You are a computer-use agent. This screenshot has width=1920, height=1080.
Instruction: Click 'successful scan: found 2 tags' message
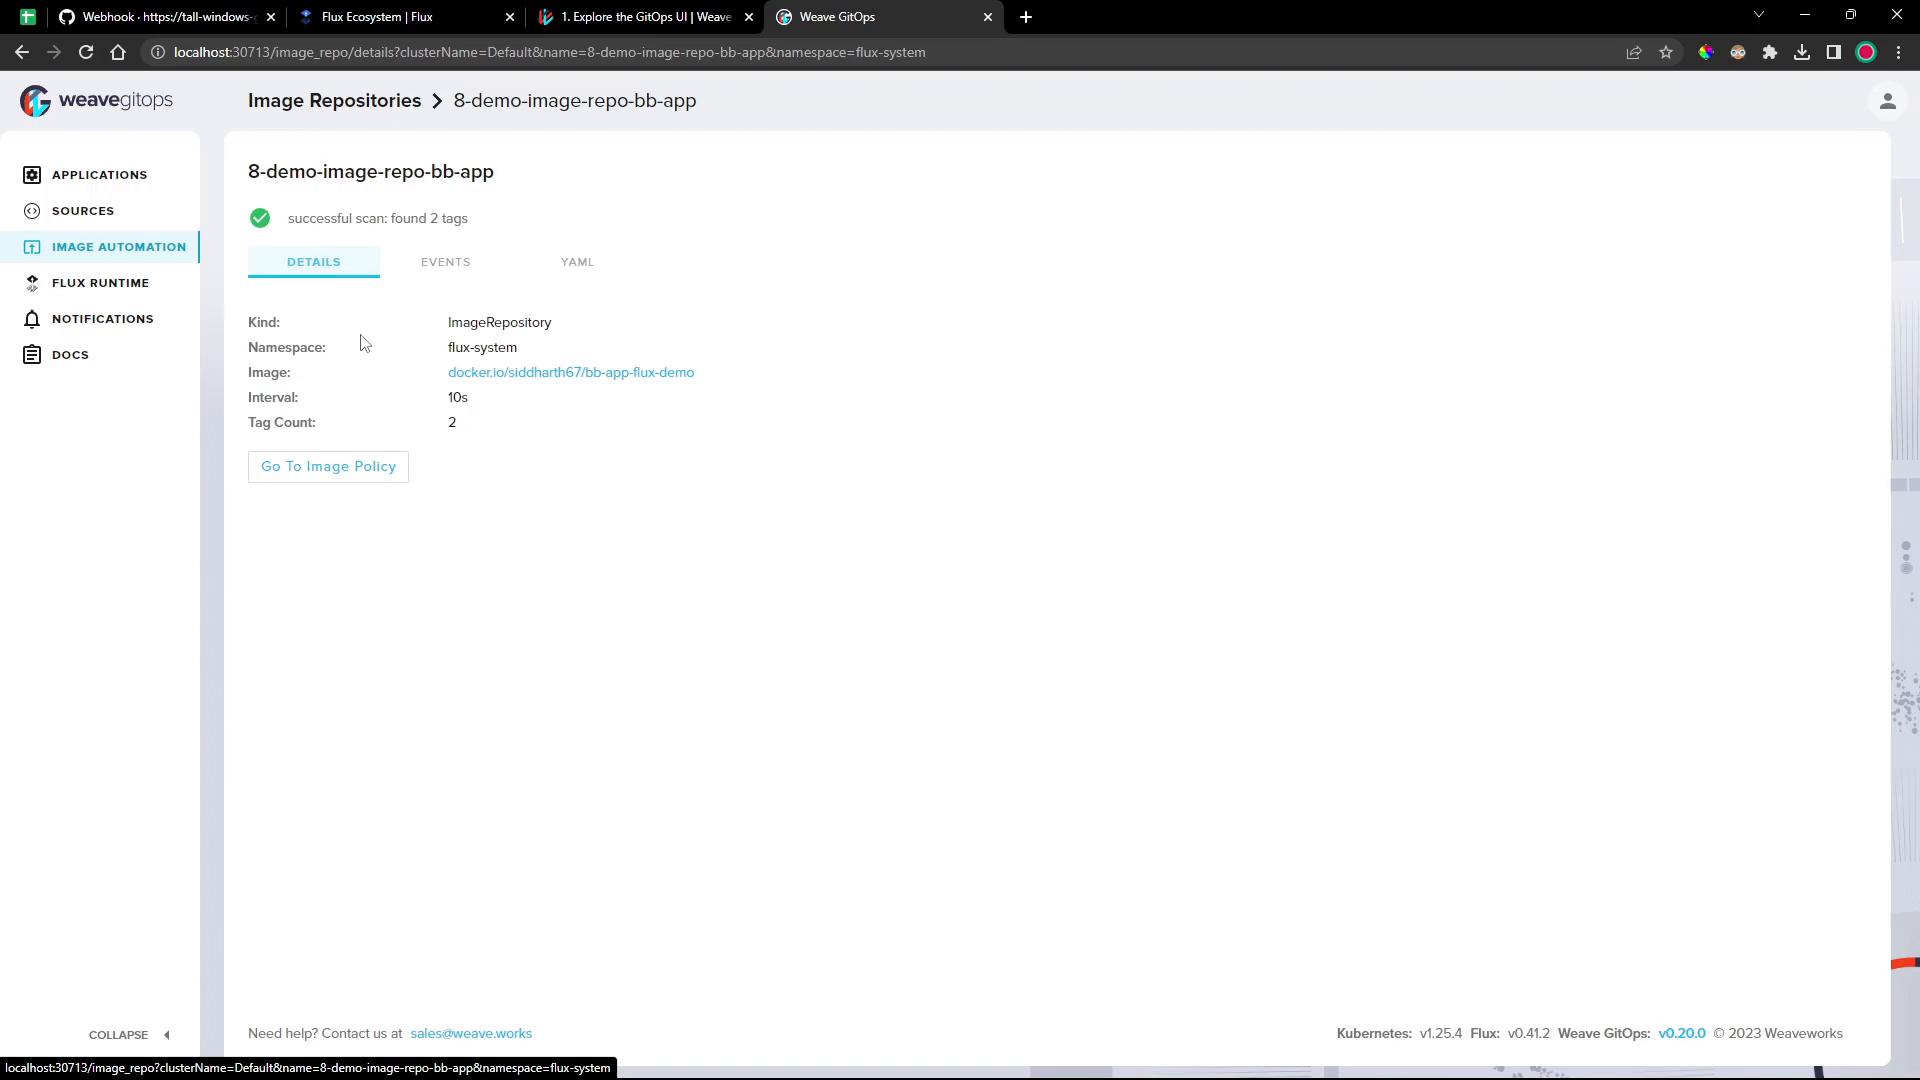tap(378, 219)
